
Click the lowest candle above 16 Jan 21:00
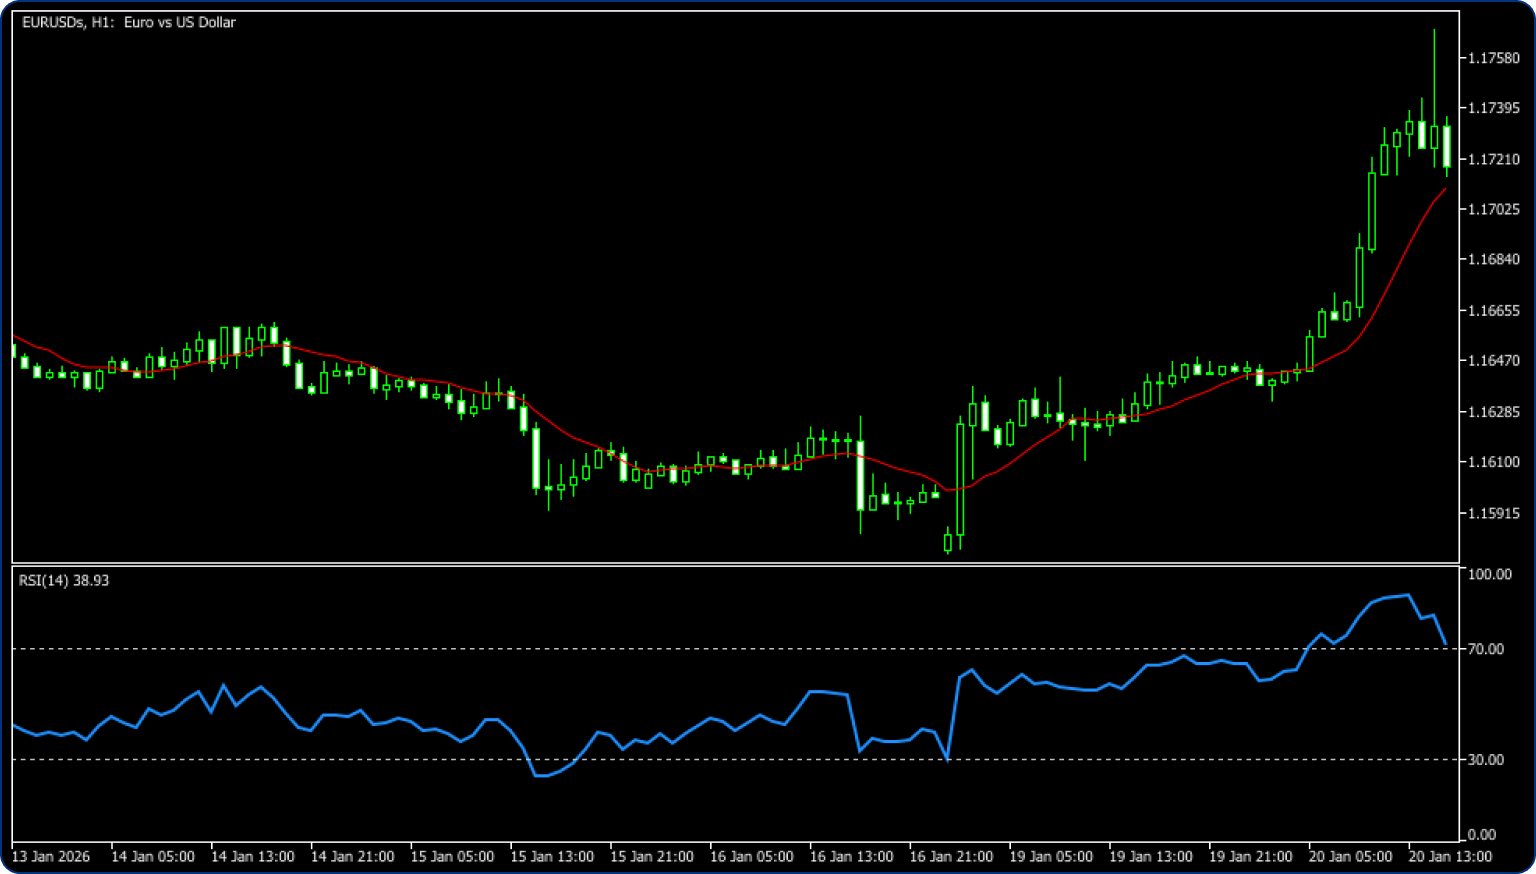coord(948,542)
